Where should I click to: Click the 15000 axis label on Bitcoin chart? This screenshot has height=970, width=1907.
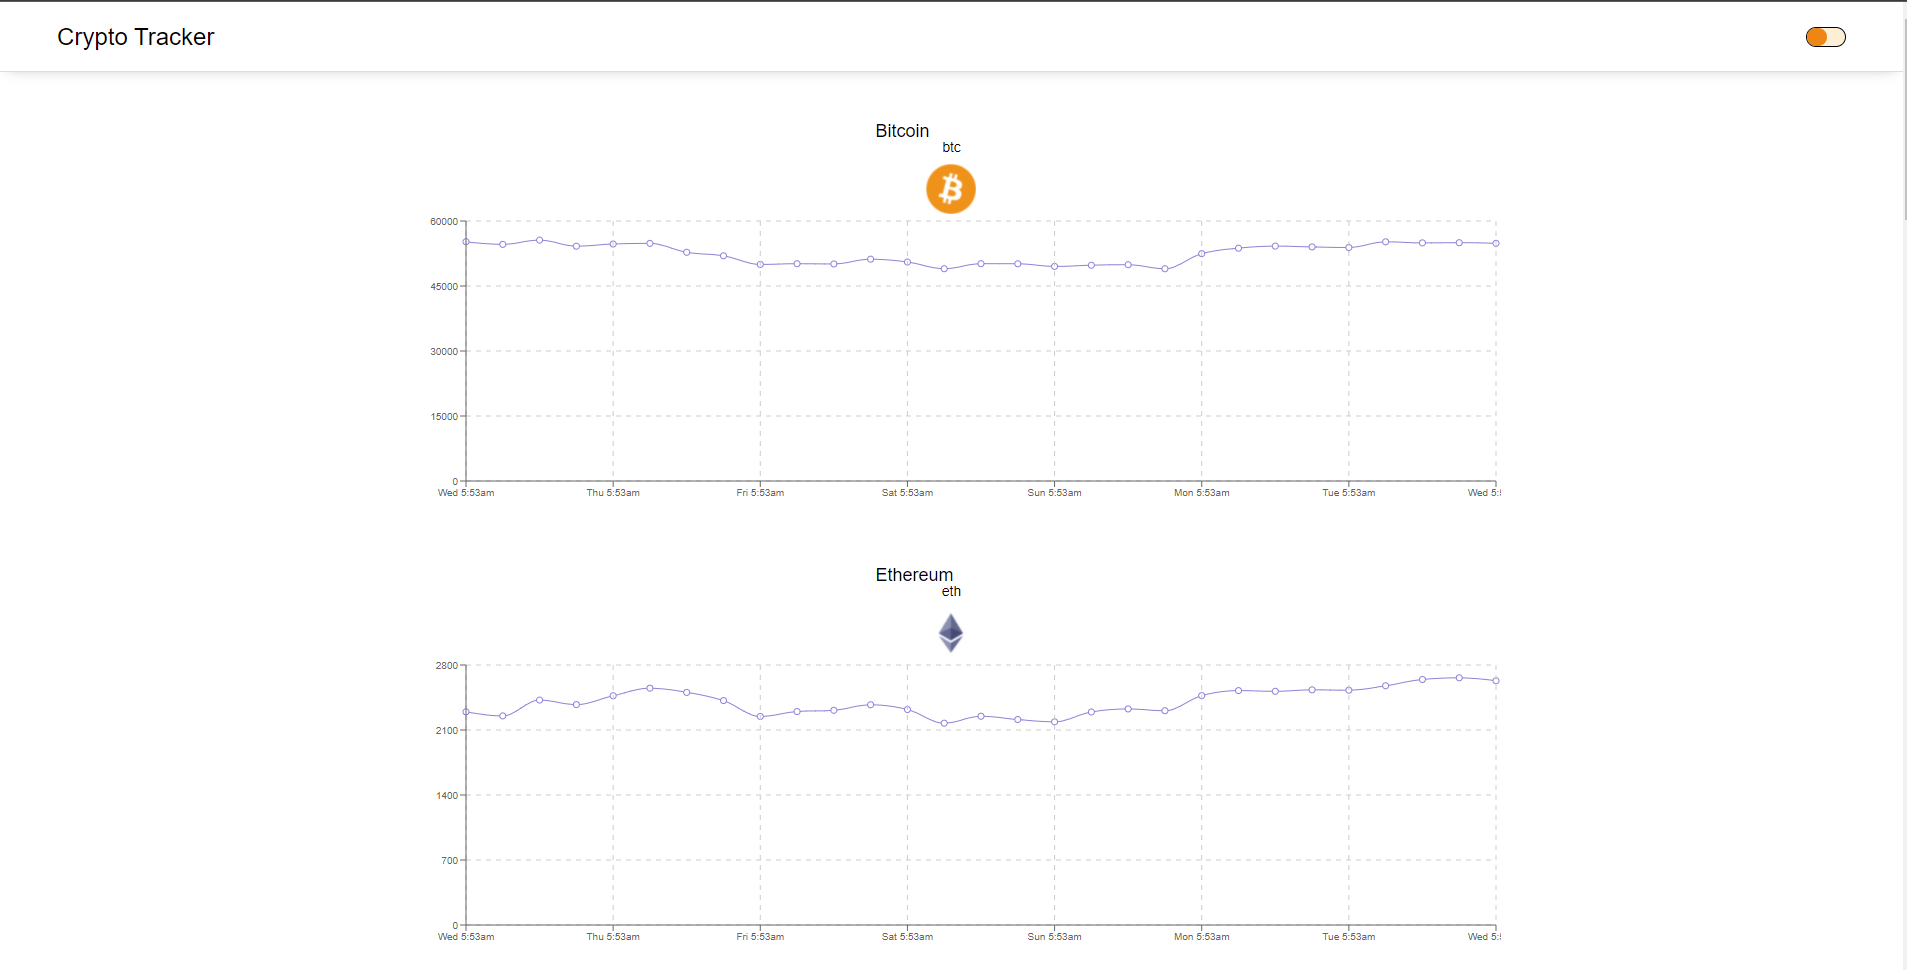pos(444,417)
